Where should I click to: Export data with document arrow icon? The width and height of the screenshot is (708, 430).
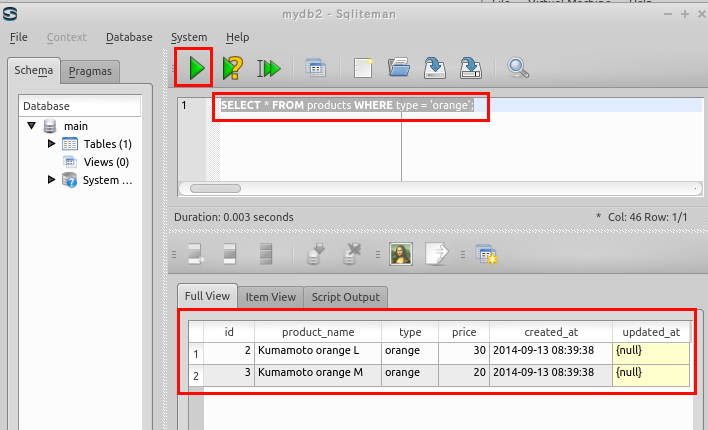[437, 254]
